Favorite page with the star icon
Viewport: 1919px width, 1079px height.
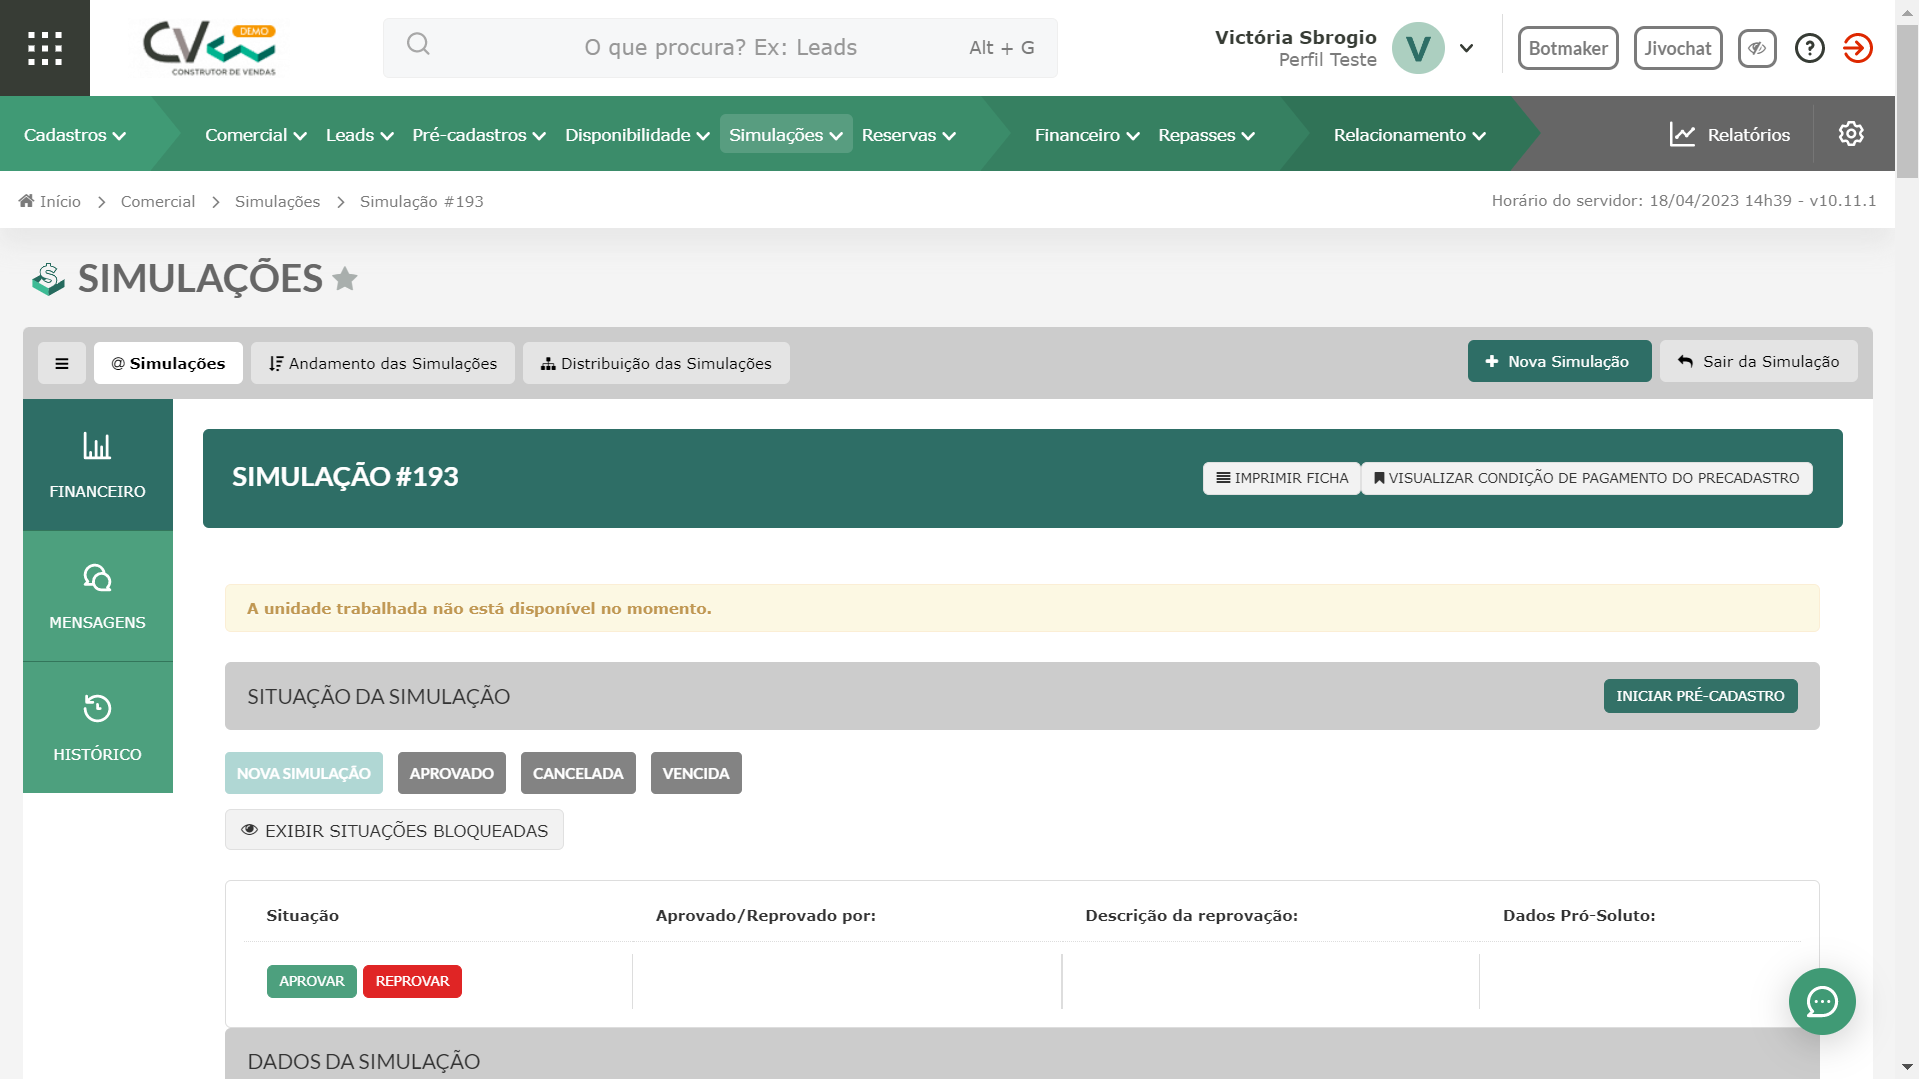(345, 279)
